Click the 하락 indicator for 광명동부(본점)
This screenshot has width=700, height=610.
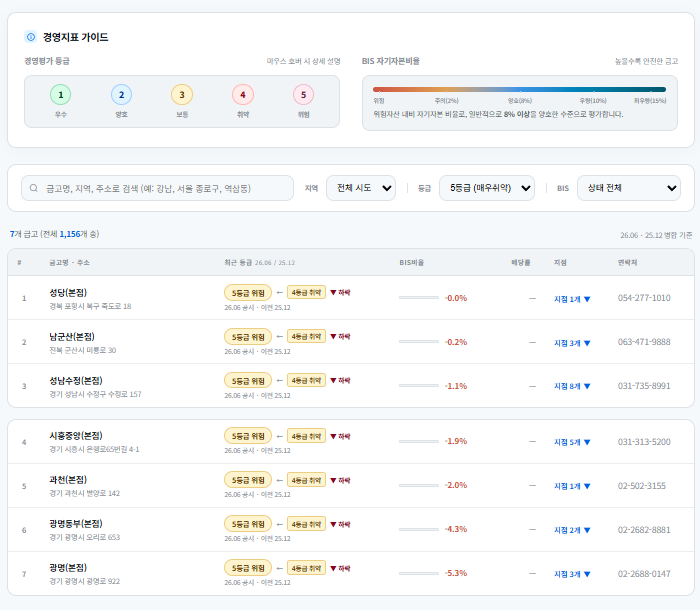tap(340, 524)
